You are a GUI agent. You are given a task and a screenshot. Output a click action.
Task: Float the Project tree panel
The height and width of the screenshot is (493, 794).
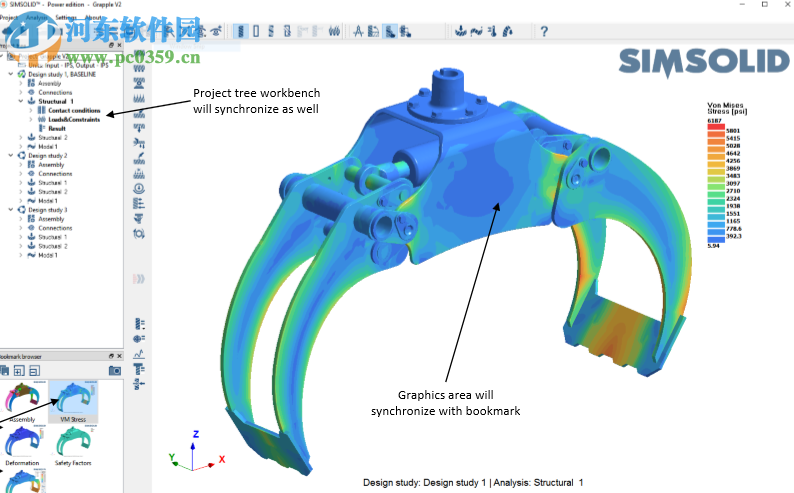[x=111, y=45]
